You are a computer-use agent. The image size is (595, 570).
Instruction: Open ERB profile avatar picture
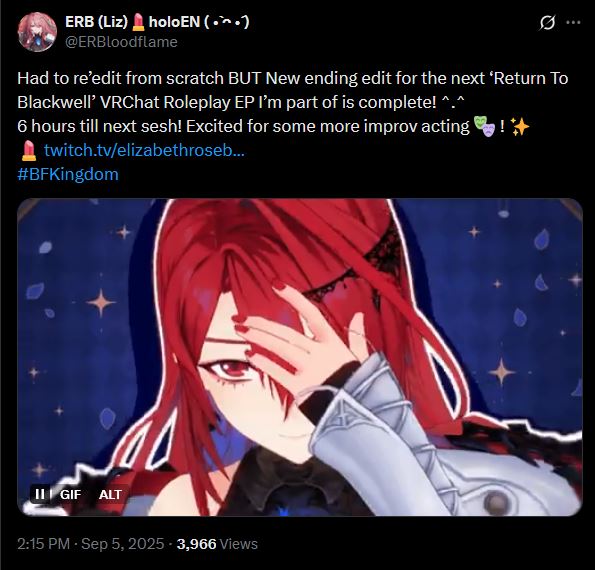[x=37, y=32]
